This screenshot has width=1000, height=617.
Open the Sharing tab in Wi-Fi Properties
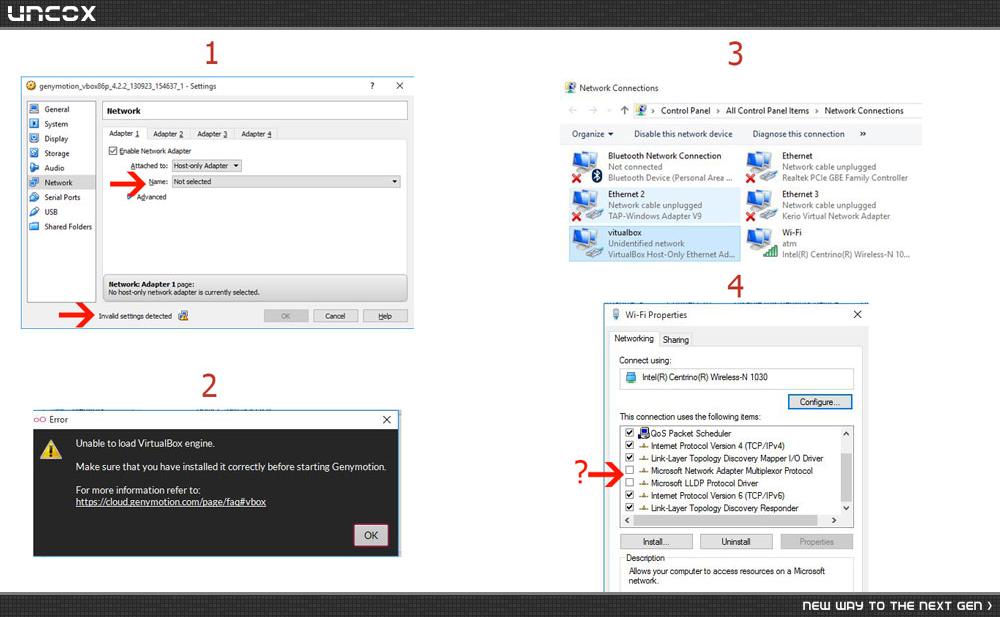[x=675, y=340]
